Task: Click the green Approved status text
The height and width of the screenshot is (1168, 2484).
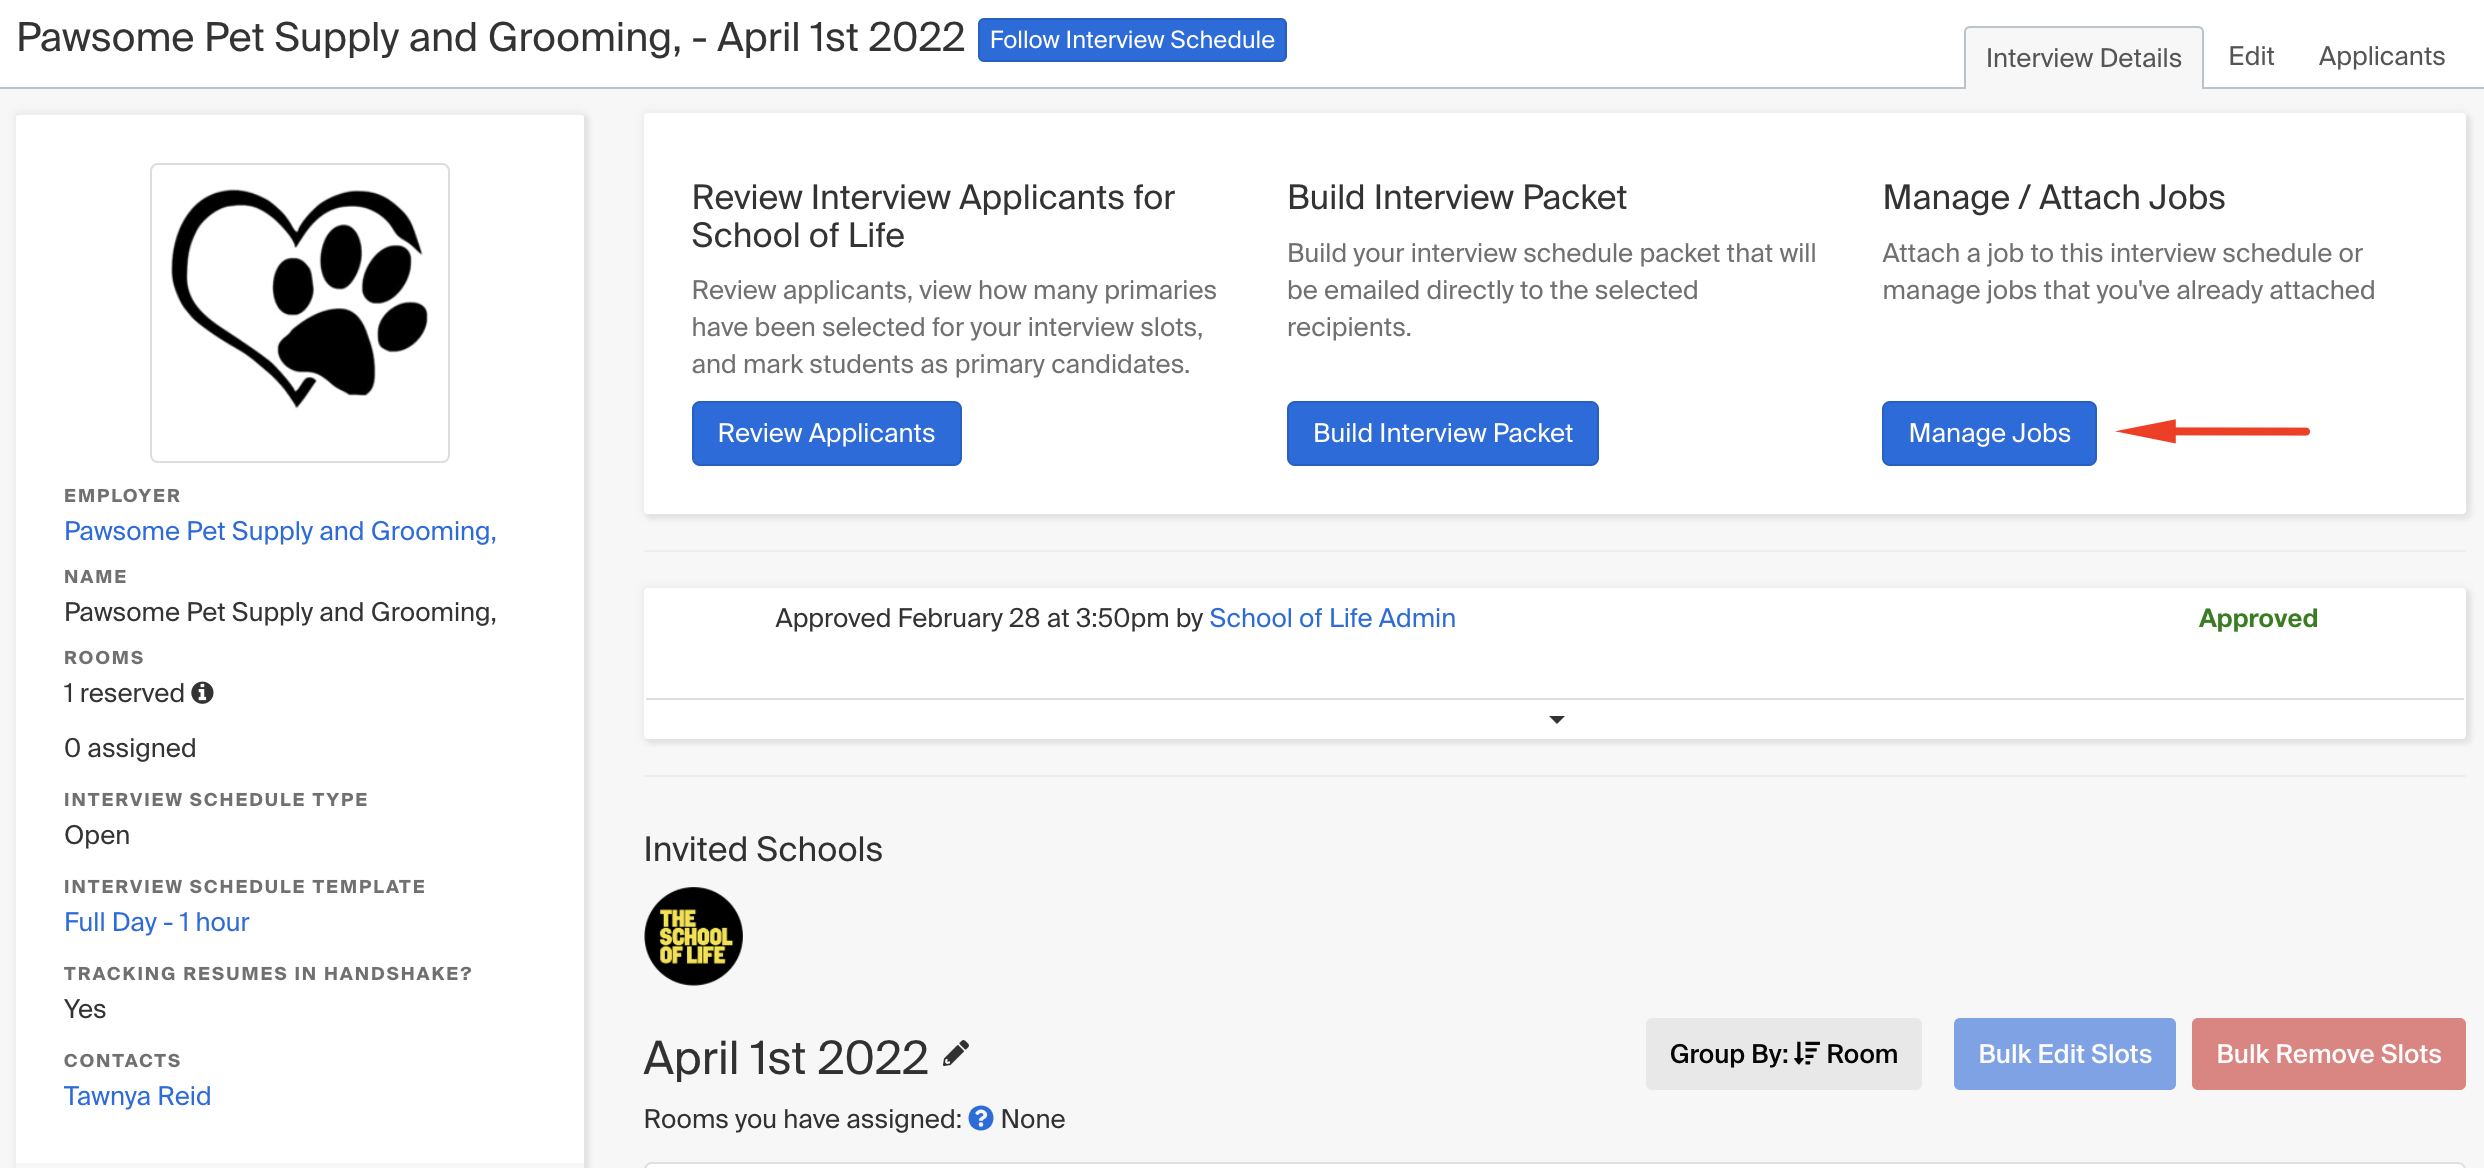Action: 2258,618
